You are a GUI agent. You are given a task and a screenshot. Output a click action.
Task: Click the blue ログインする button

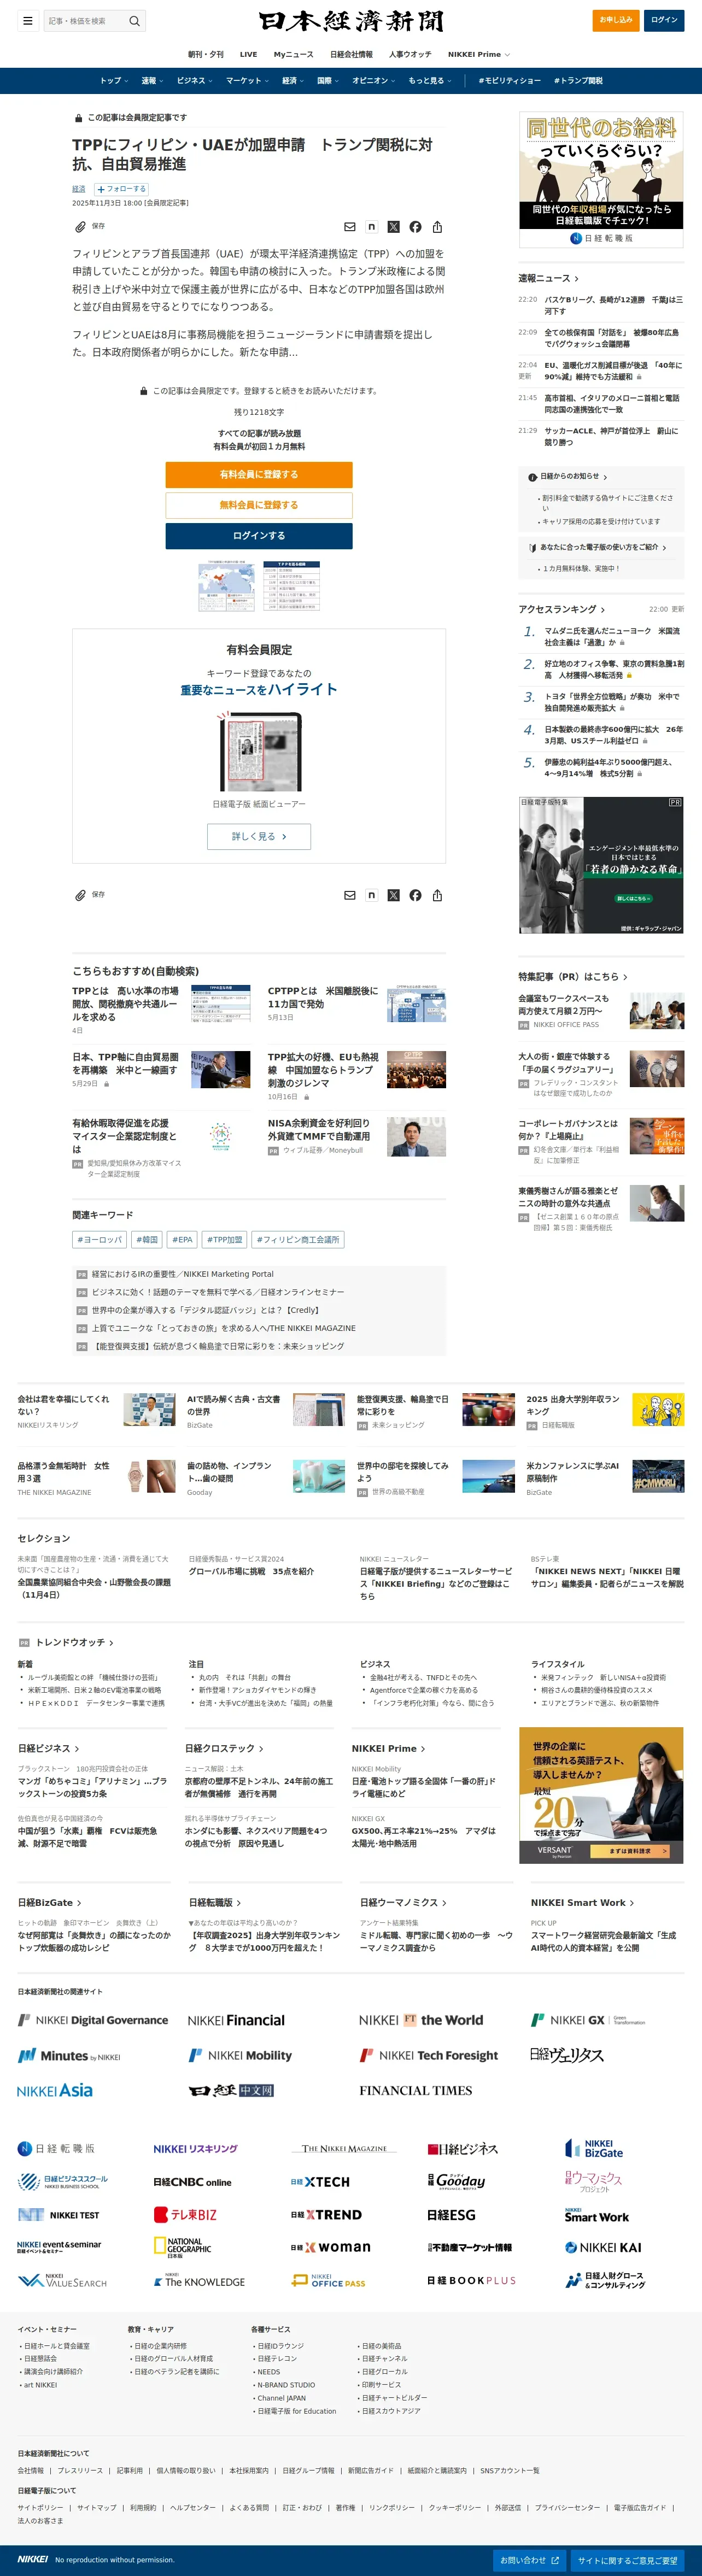(259, 536)
